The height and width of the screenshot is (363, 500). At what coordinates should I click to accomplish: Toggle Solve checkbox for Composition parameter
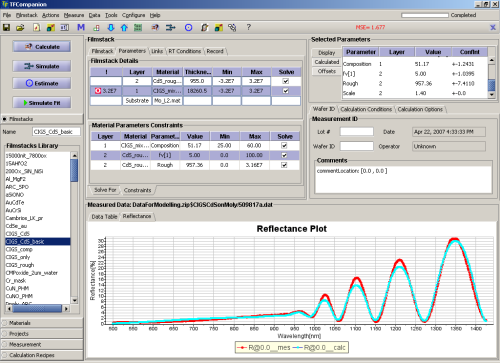[x=284, y=145]
